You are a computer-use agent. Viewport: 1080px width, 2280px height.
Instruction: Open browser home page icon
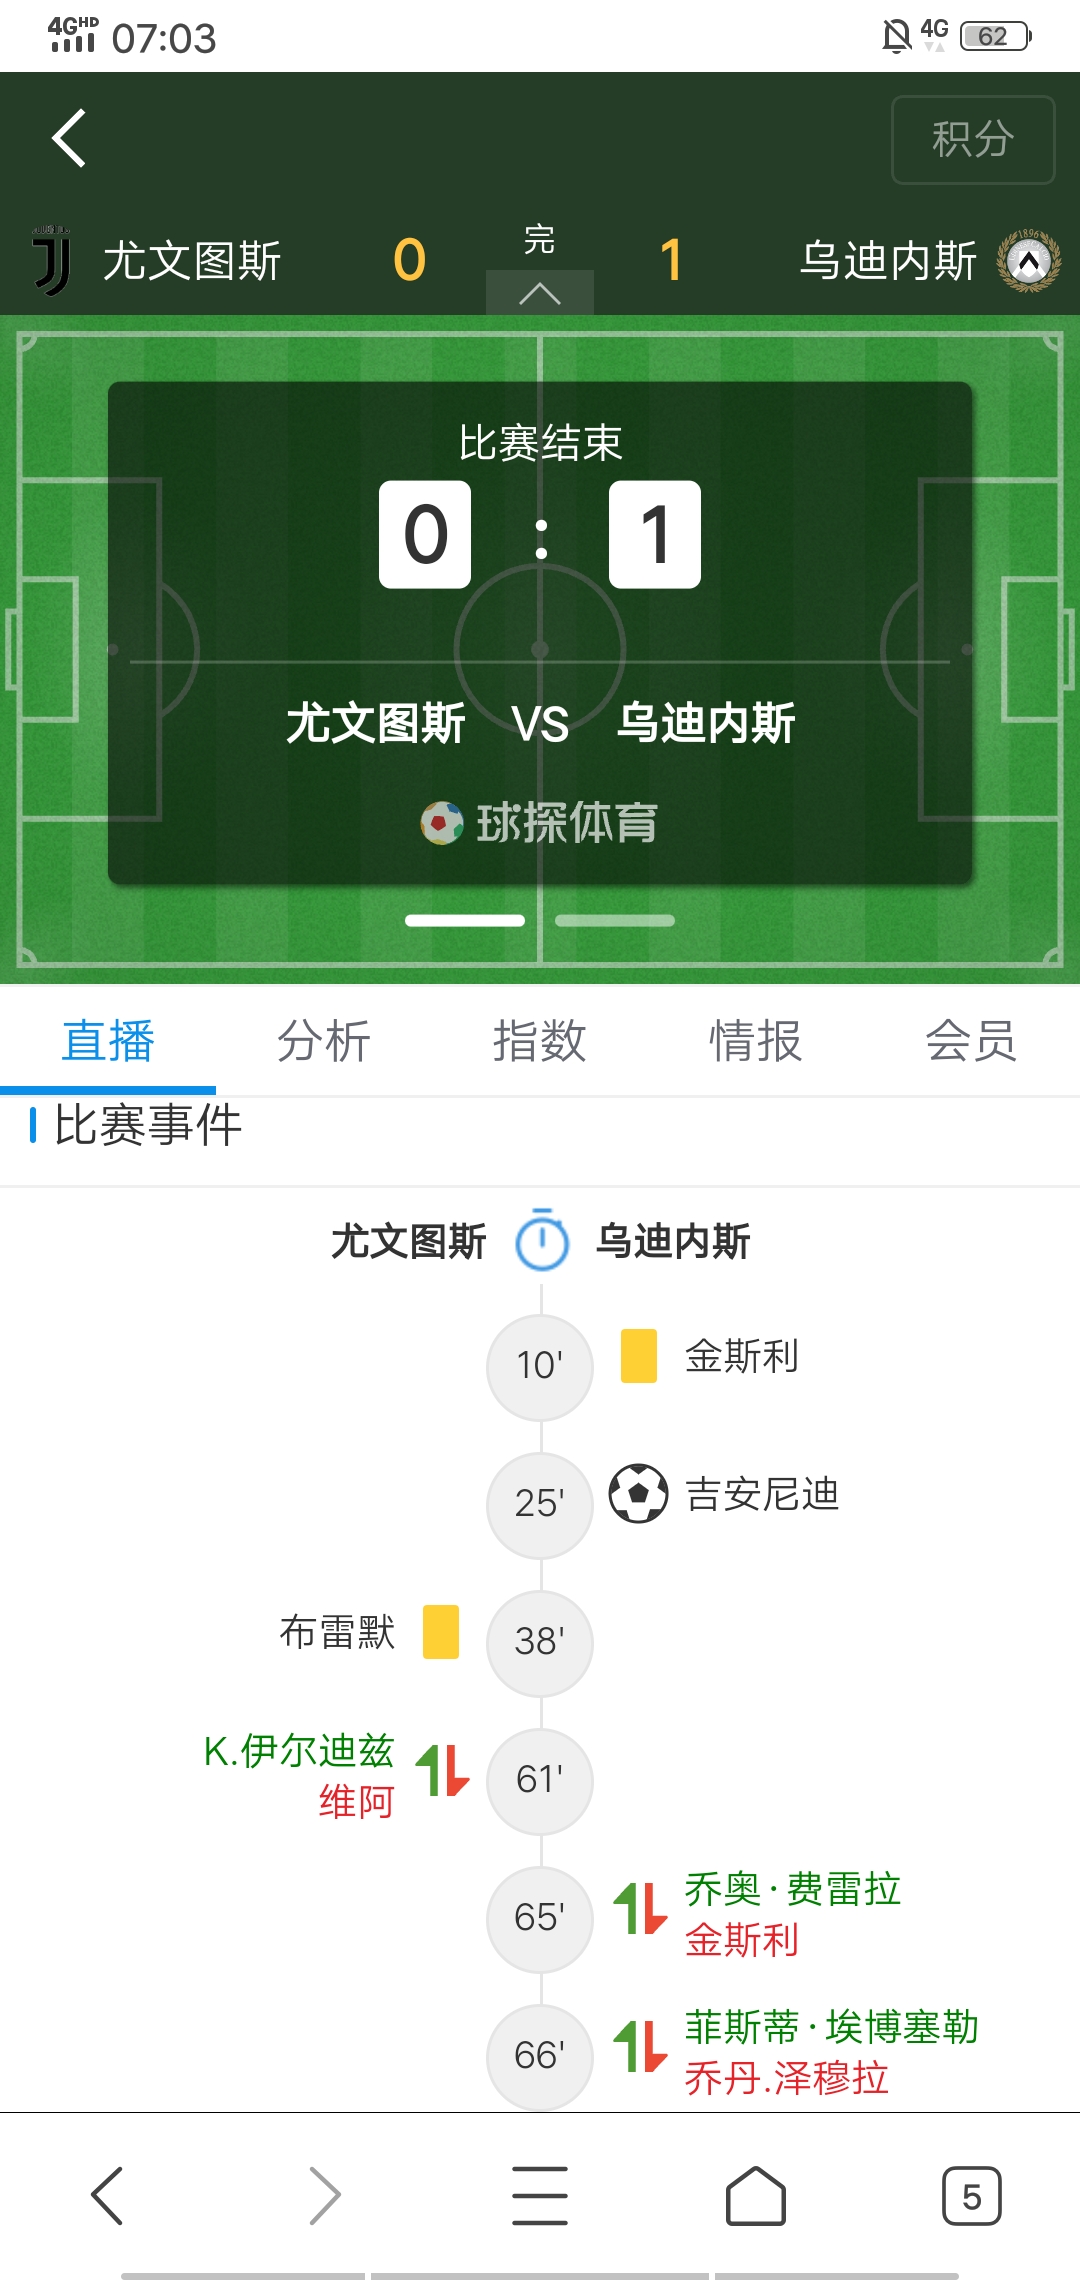[x=755, y=2196]
